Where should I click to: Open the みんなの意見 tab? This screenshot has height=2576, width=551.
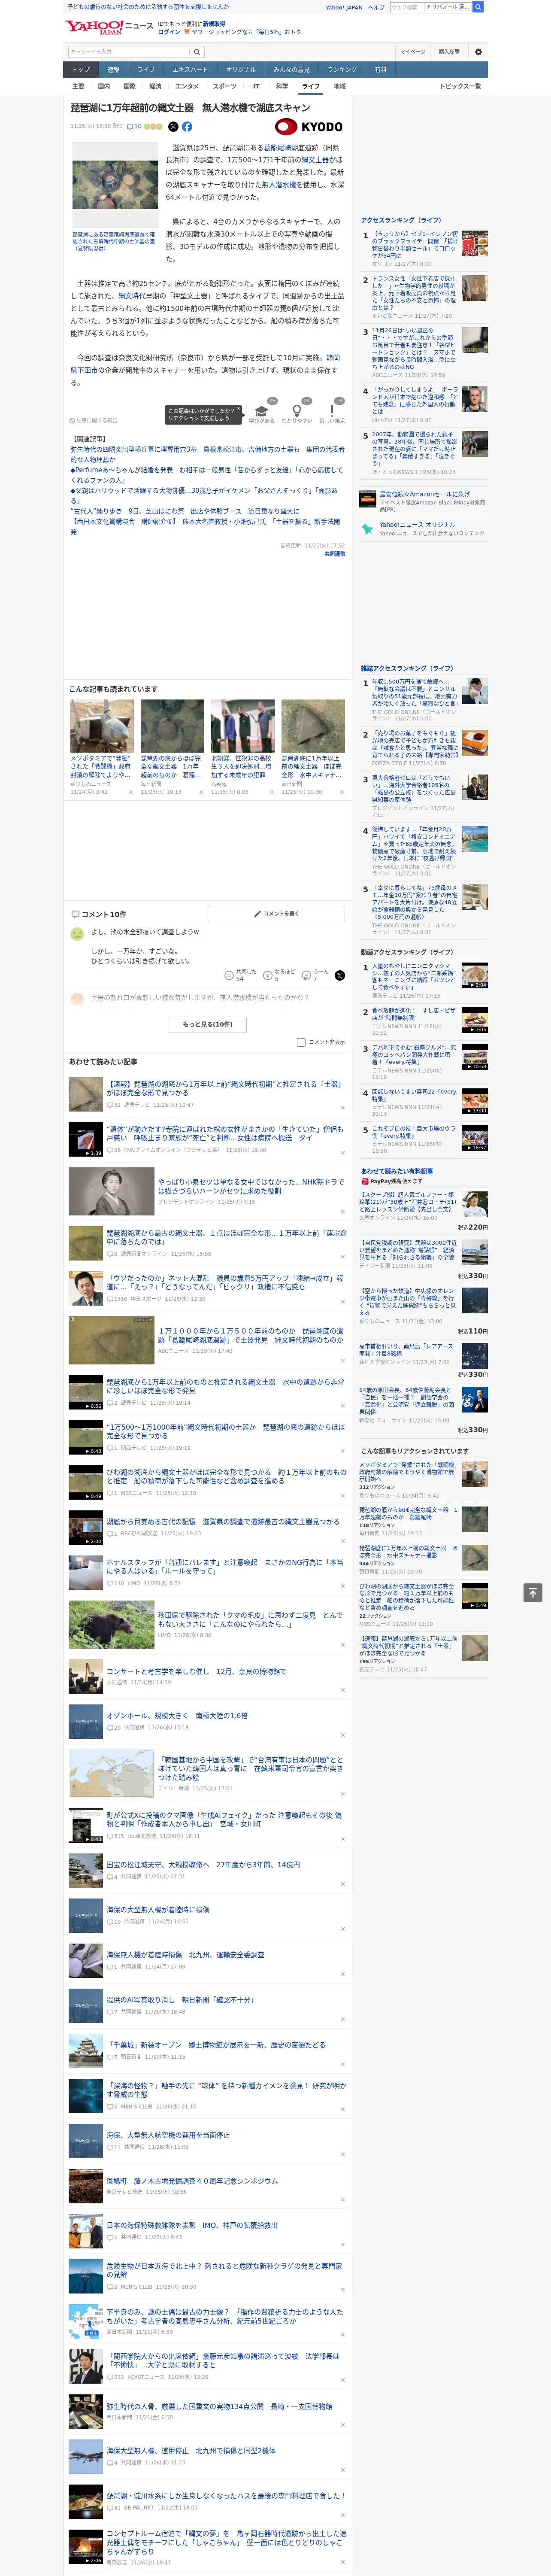click(x=292, y=70)
